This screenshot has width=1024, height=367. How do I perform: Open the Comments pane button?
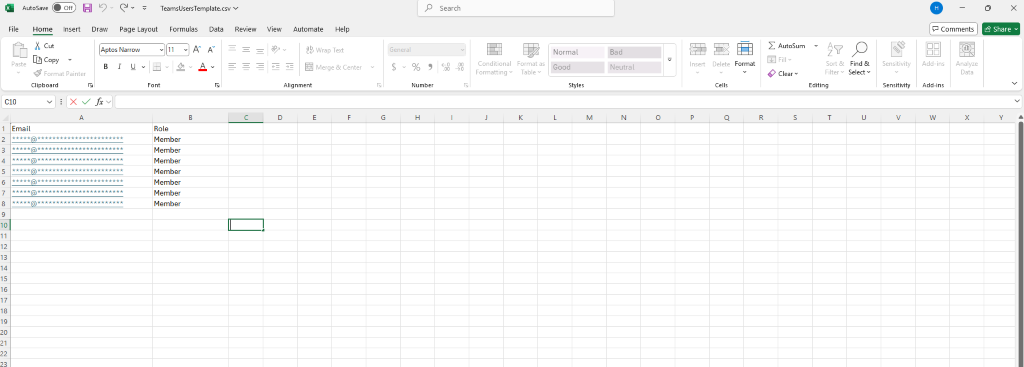tap(953, 29)
